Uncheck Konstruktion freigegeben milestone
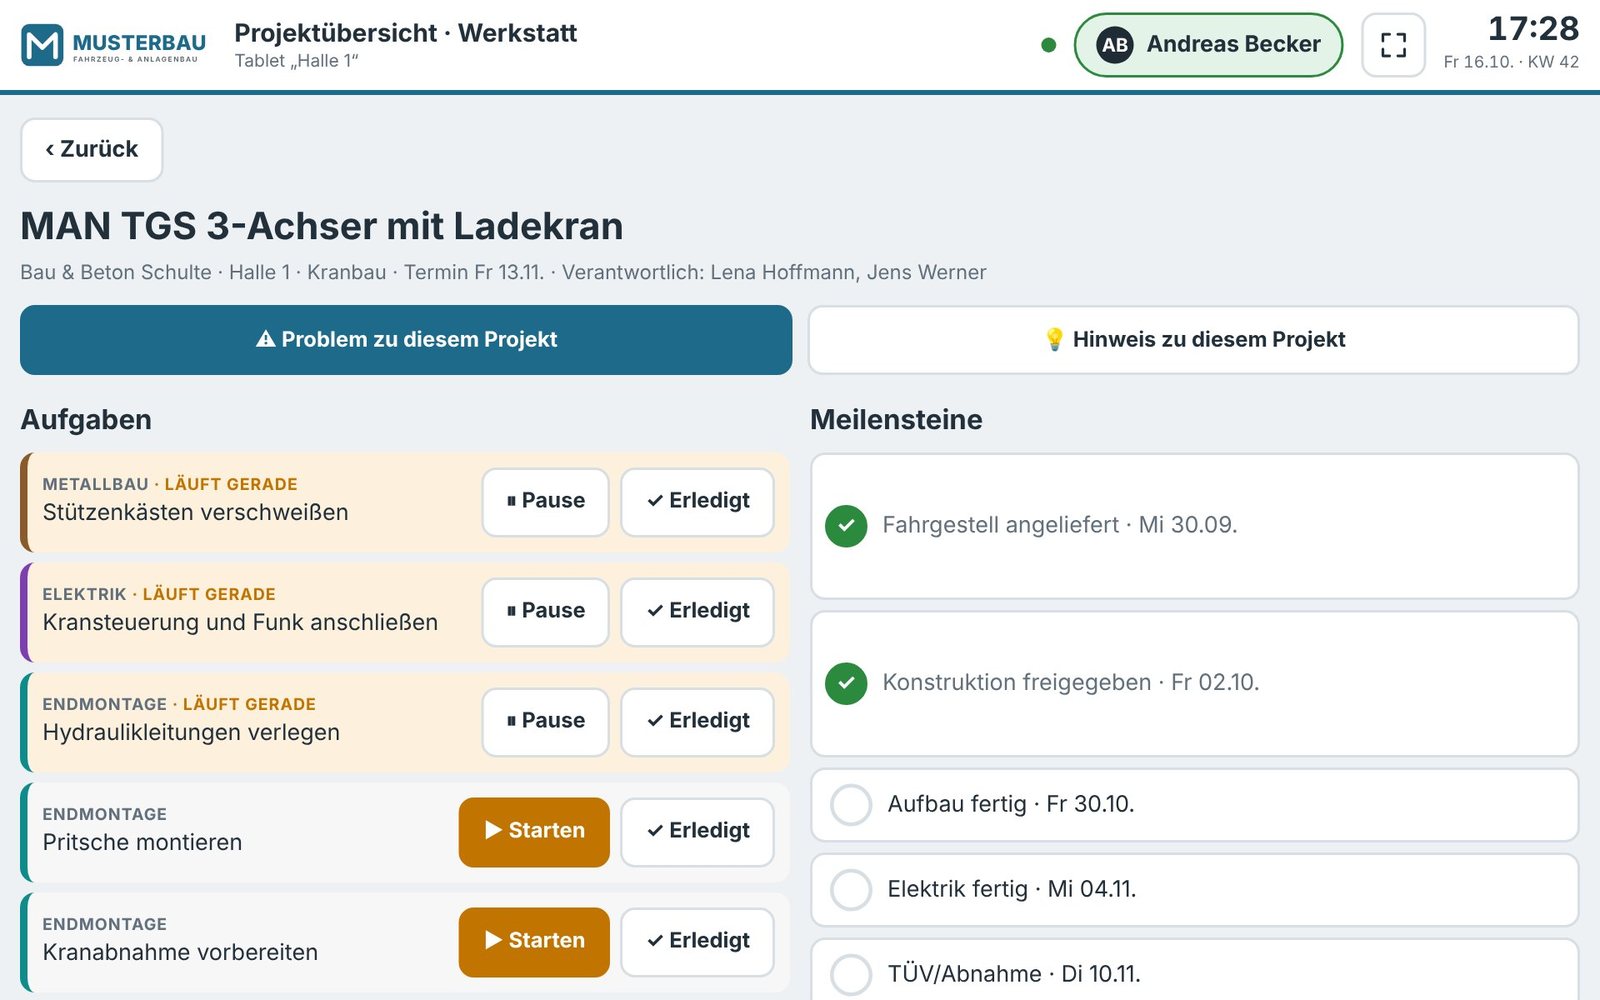The height and width of the screenshot is (1000, 1600). pyautogui.click(x=846, y=683)
